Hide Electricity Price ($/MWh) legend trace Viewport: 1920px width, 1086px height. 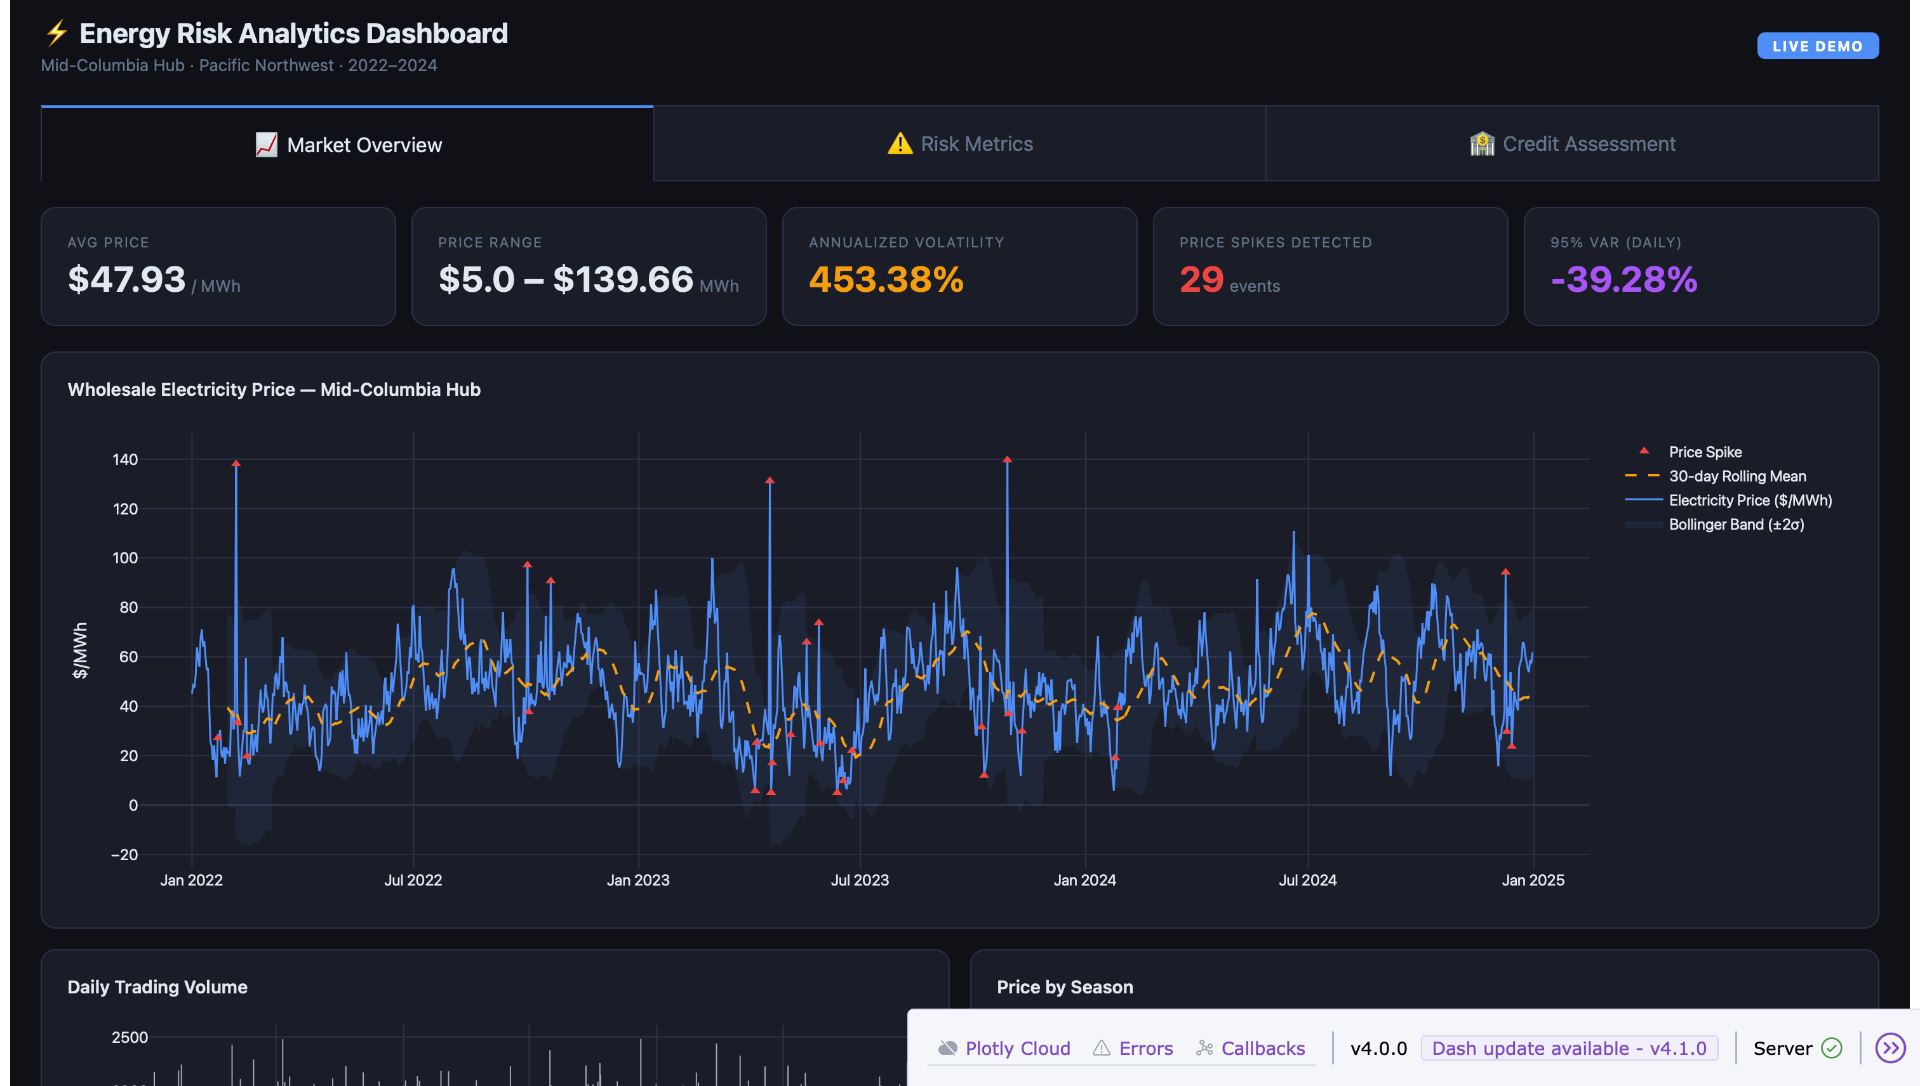click(1750, 500)
